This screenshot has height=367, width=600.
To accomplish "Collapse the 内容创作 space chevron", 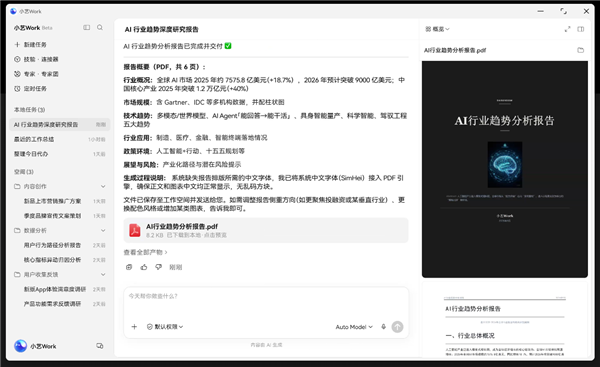I will 103,186.
